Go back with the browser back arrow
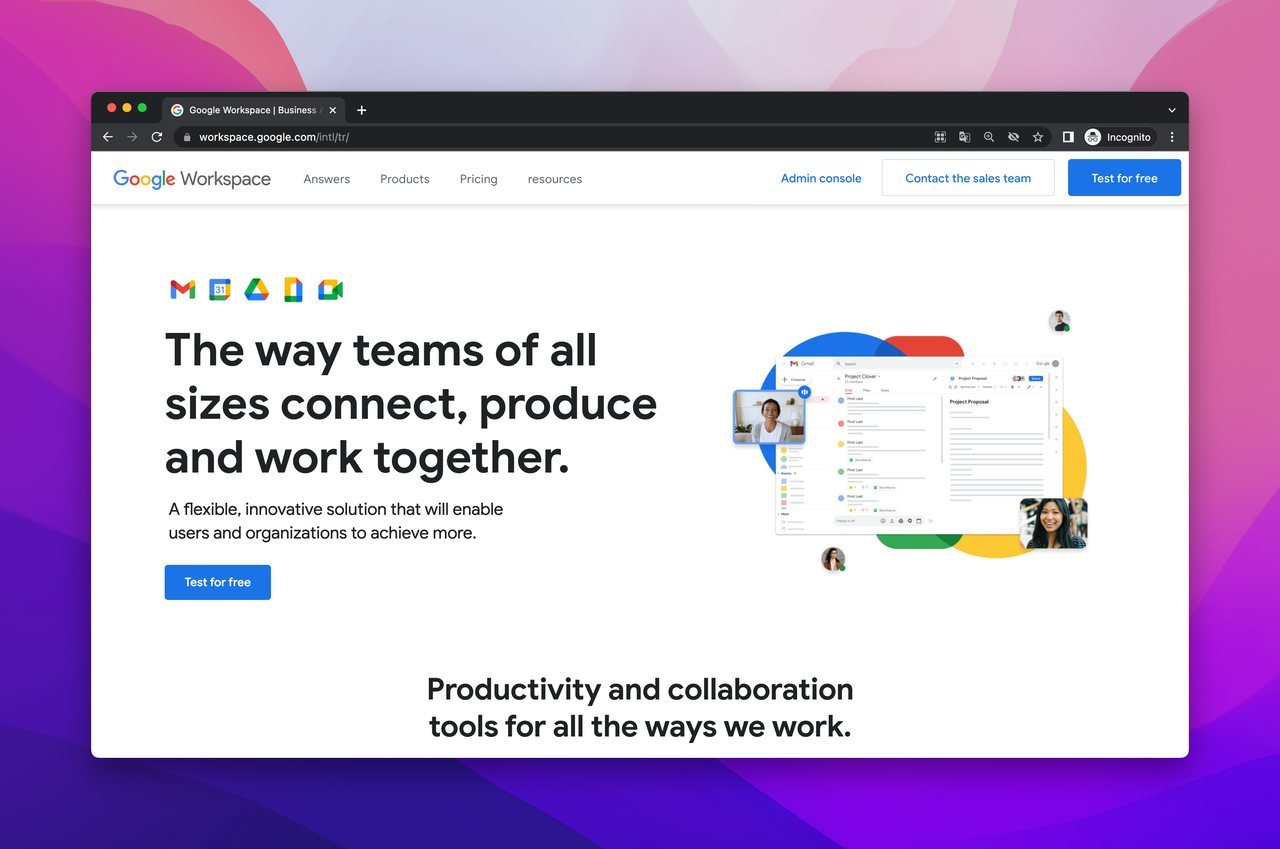 [108, 137]
